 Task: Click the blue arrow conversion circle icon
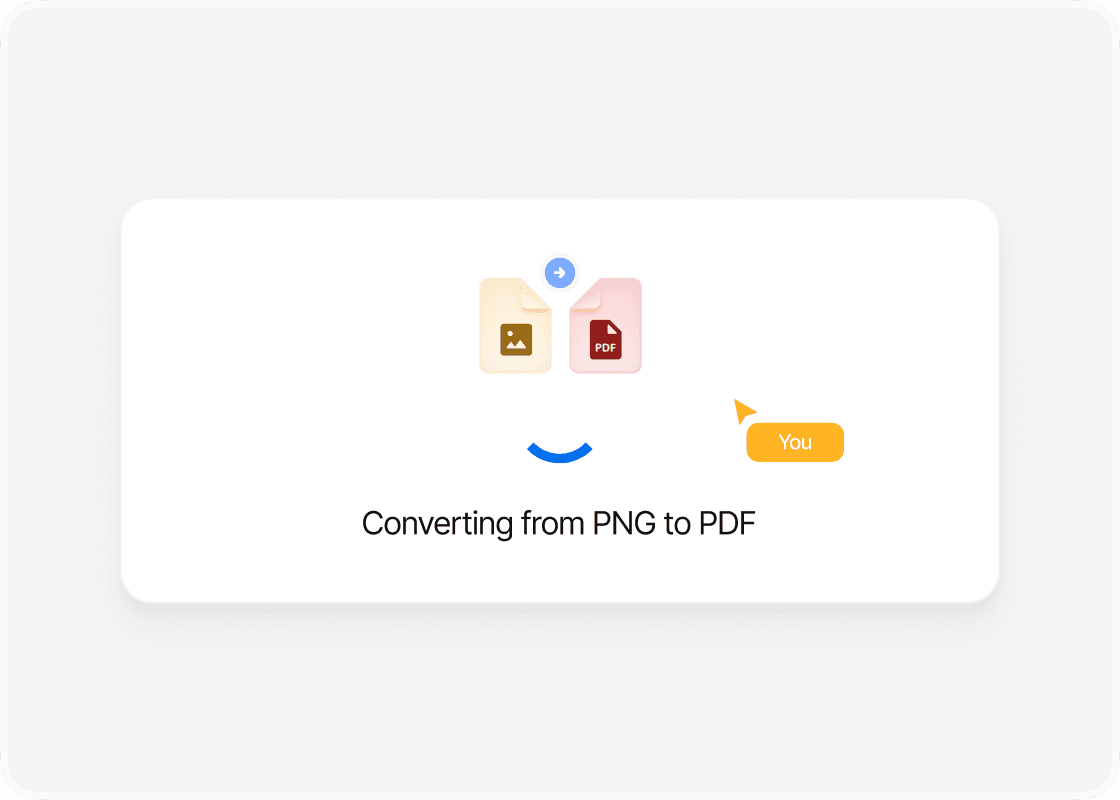tap(560, 272)
